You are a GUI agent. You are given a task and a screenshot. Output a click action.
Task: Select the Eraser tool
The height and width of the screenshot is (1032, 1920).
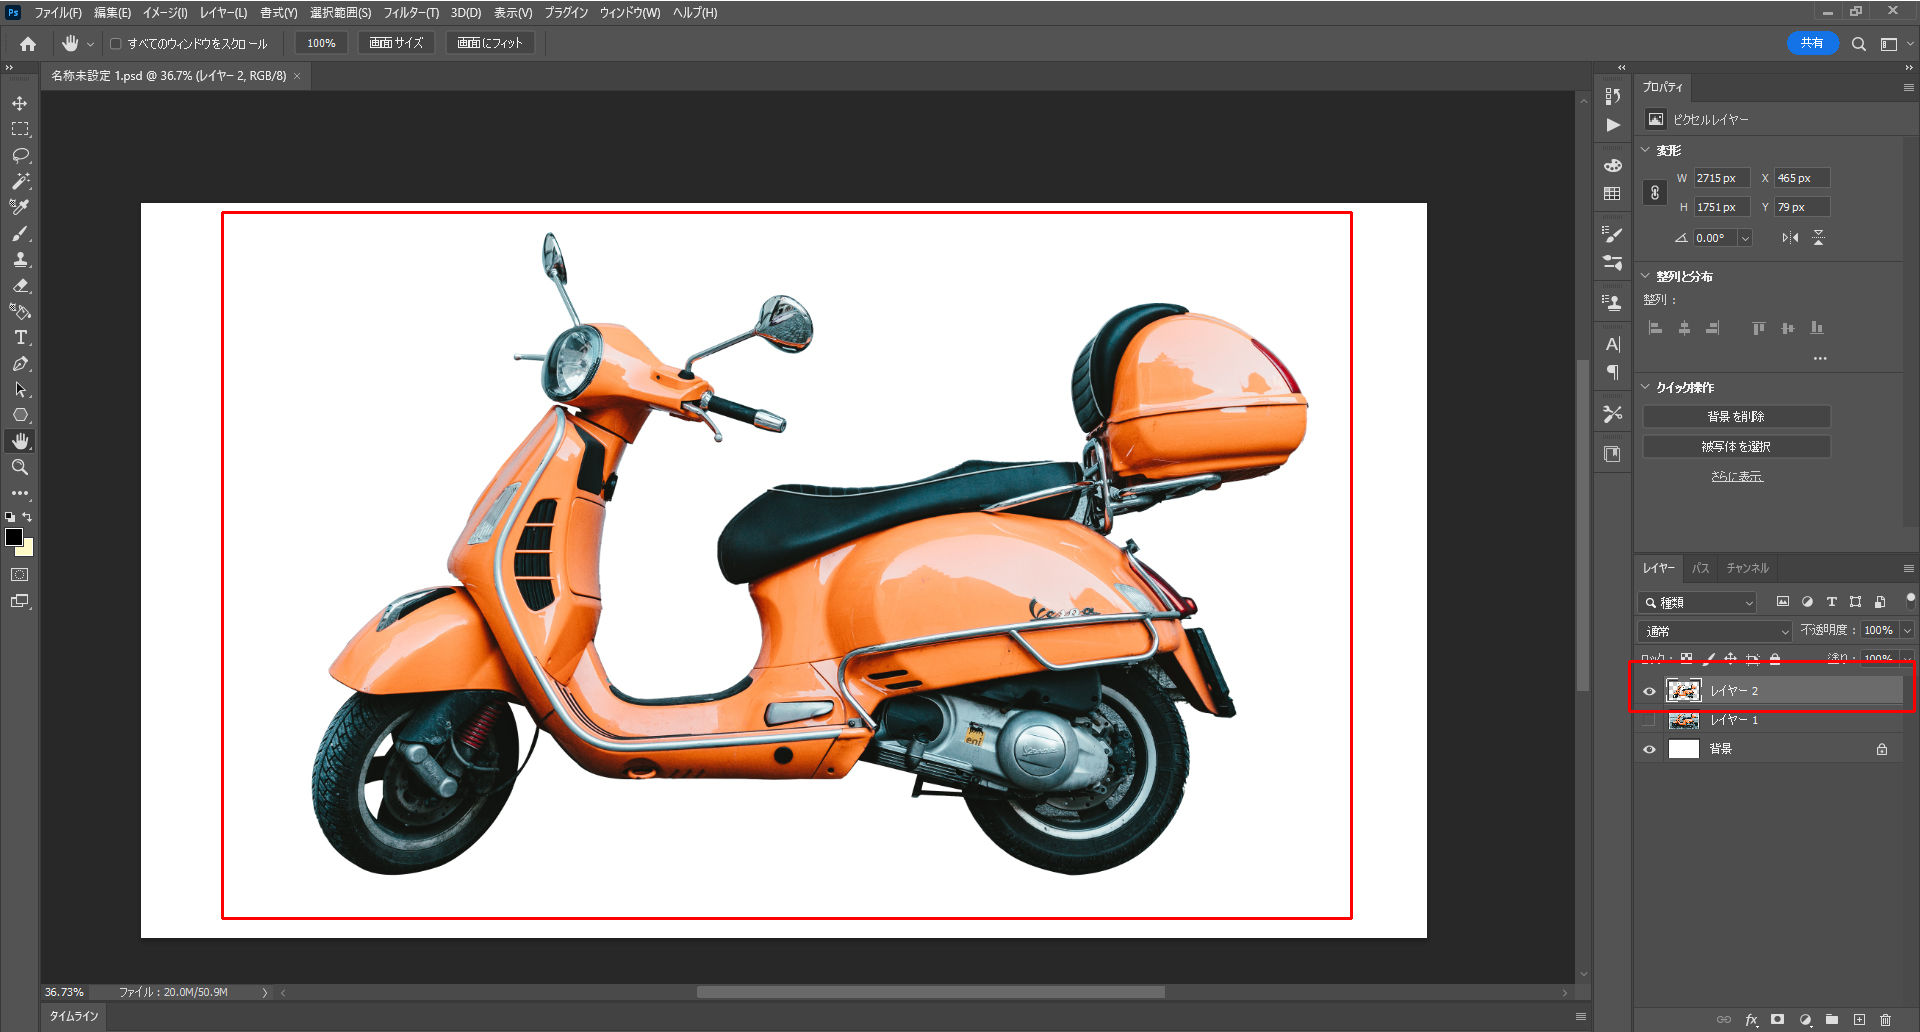(20, 286)
